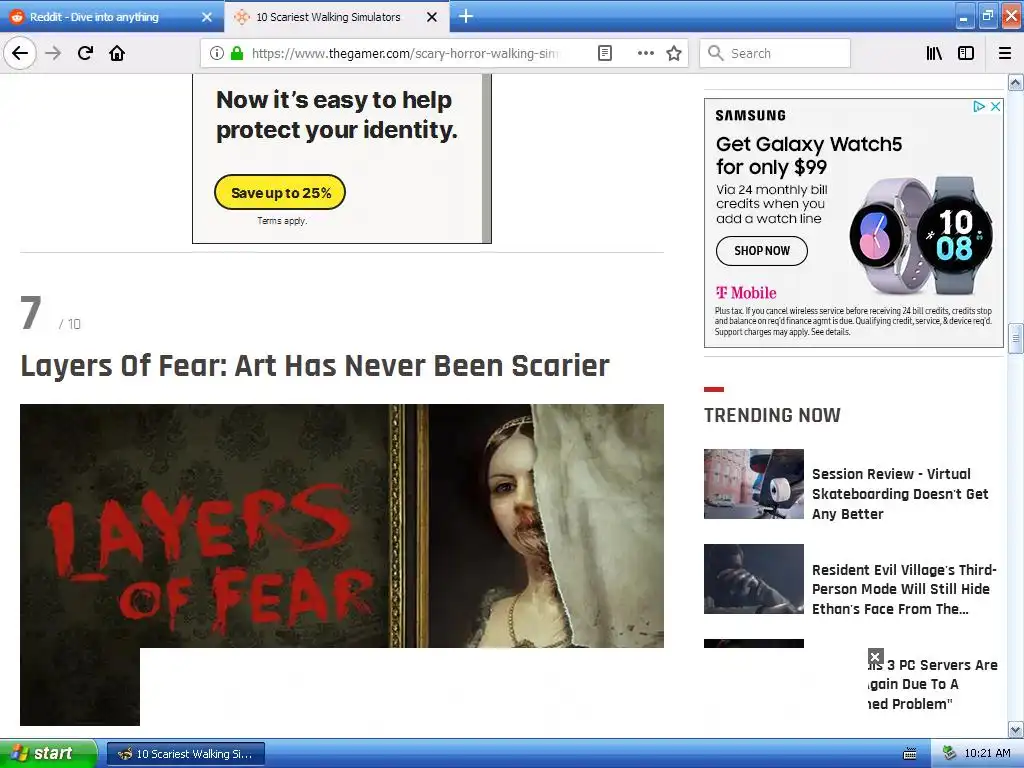This screenshot has height=768, width=1024.
Task: Open the AdChoices icon on Samsung ad
Action: coord(979,106)
